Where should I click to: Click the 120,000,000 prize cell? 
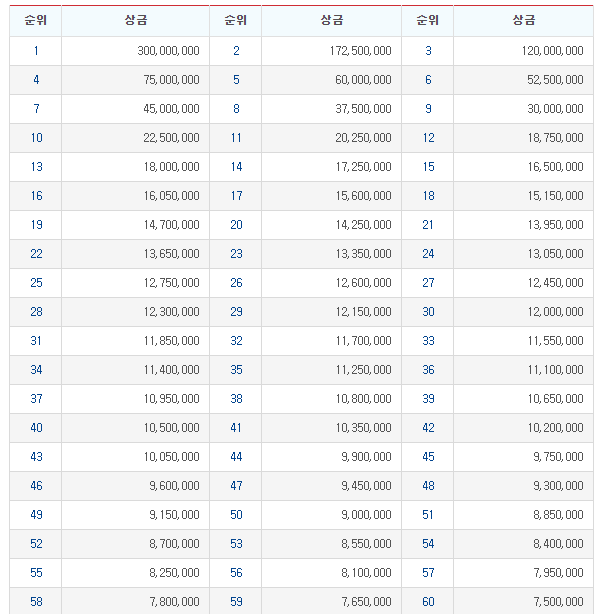pyautogui.click(x=552, y=51)
